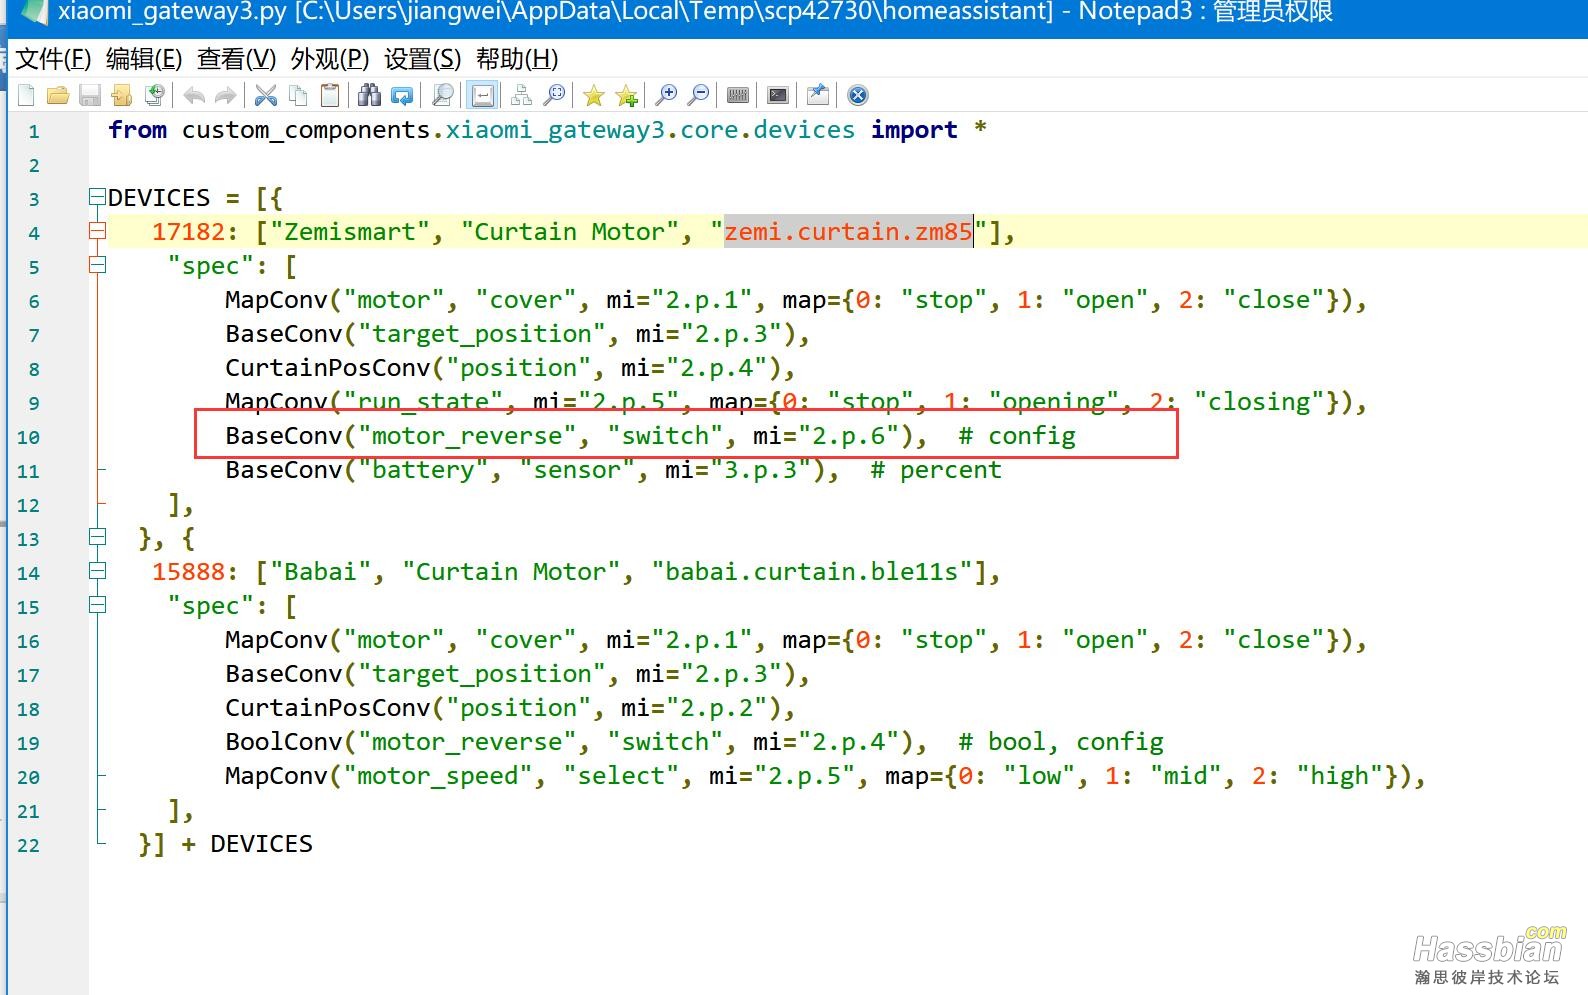Click "run_state" on line 9
The width and height of the screenshot is (1588, 995).
click(x=423, y=402)
